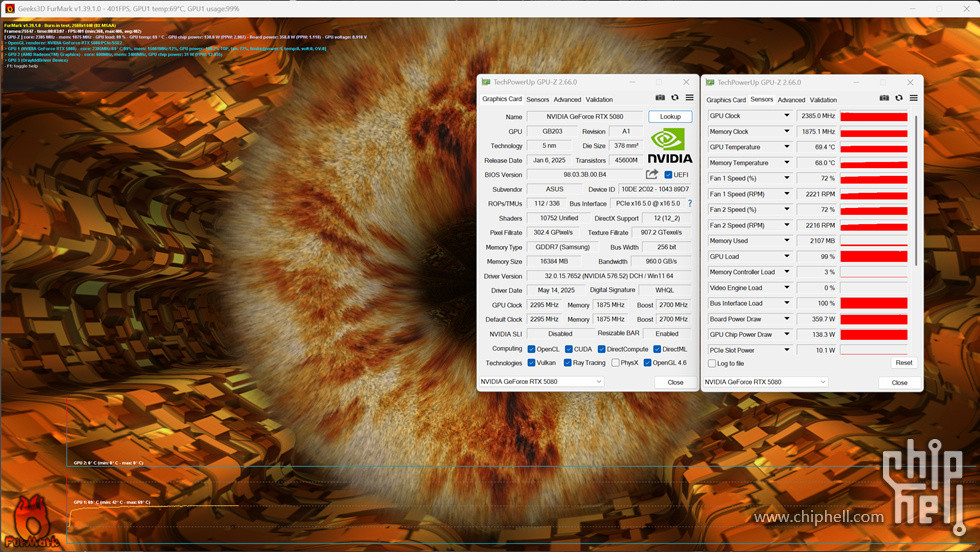
Task: Toggle DirectML checkbox
Action: tap(657, 349)
